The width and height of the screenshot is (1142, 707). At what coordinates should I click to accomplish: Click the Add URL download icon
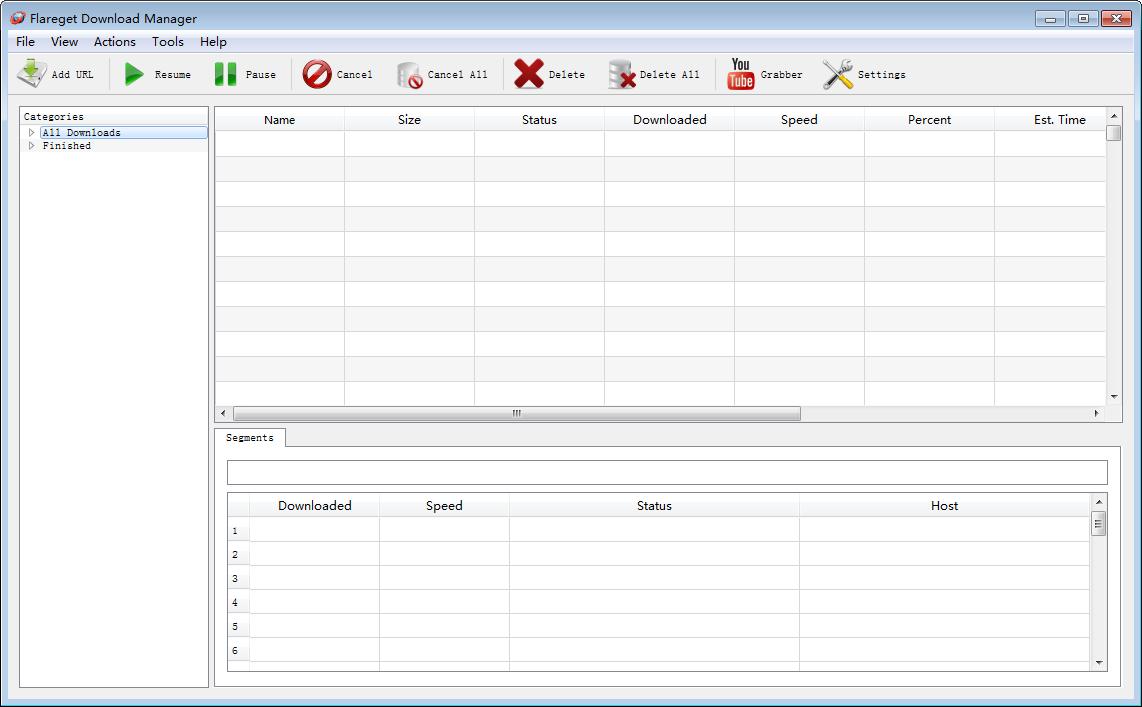(32, 74)
